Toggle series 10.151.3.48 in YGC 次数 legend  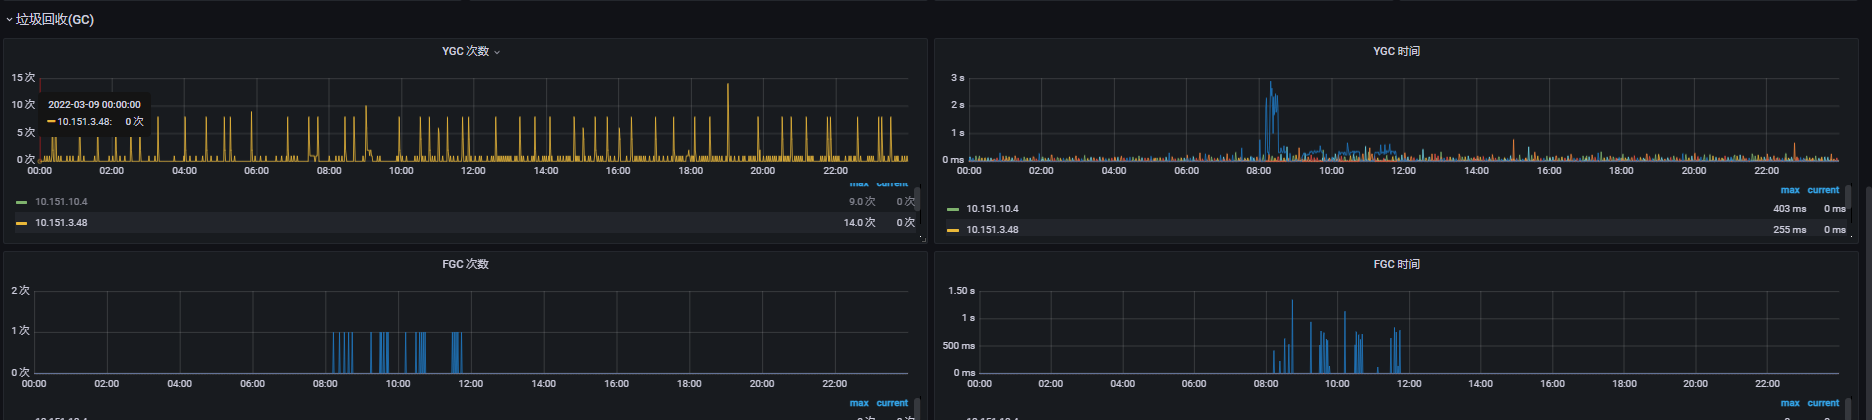(61, 223)
